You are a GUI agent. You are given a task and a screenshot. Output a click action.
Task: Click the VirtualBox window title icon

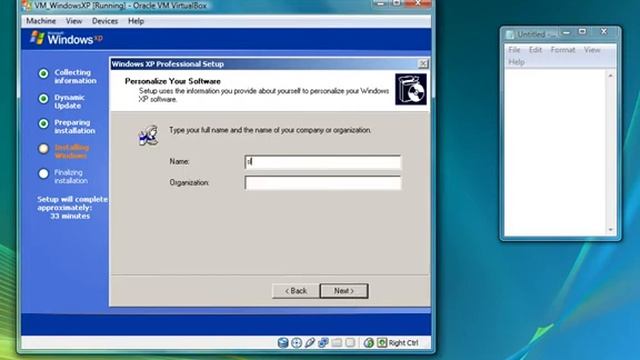click(x=27, y=5)
